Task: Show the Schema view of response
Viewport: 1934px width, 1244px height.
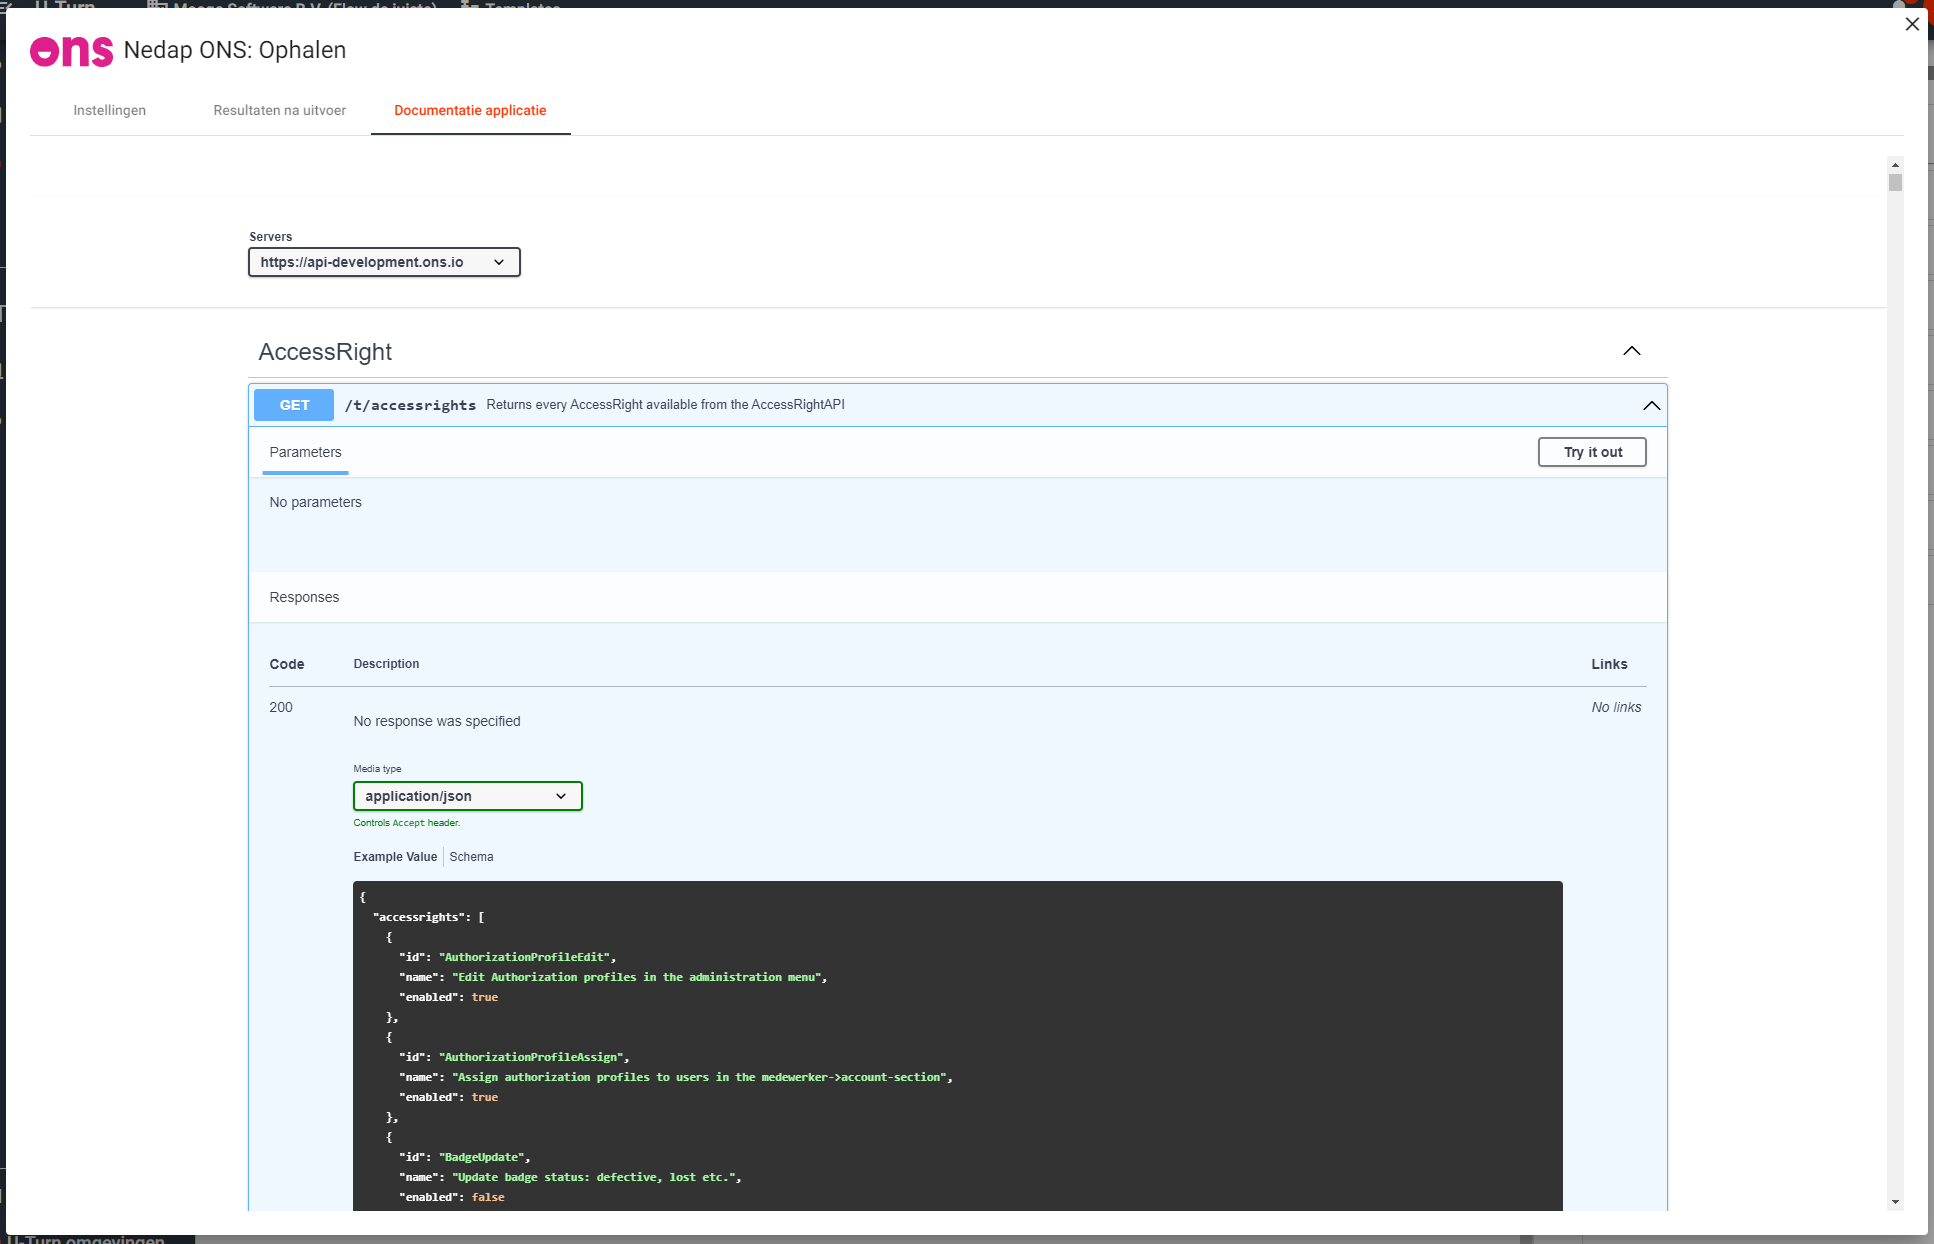Action: (x=471, y=857)
